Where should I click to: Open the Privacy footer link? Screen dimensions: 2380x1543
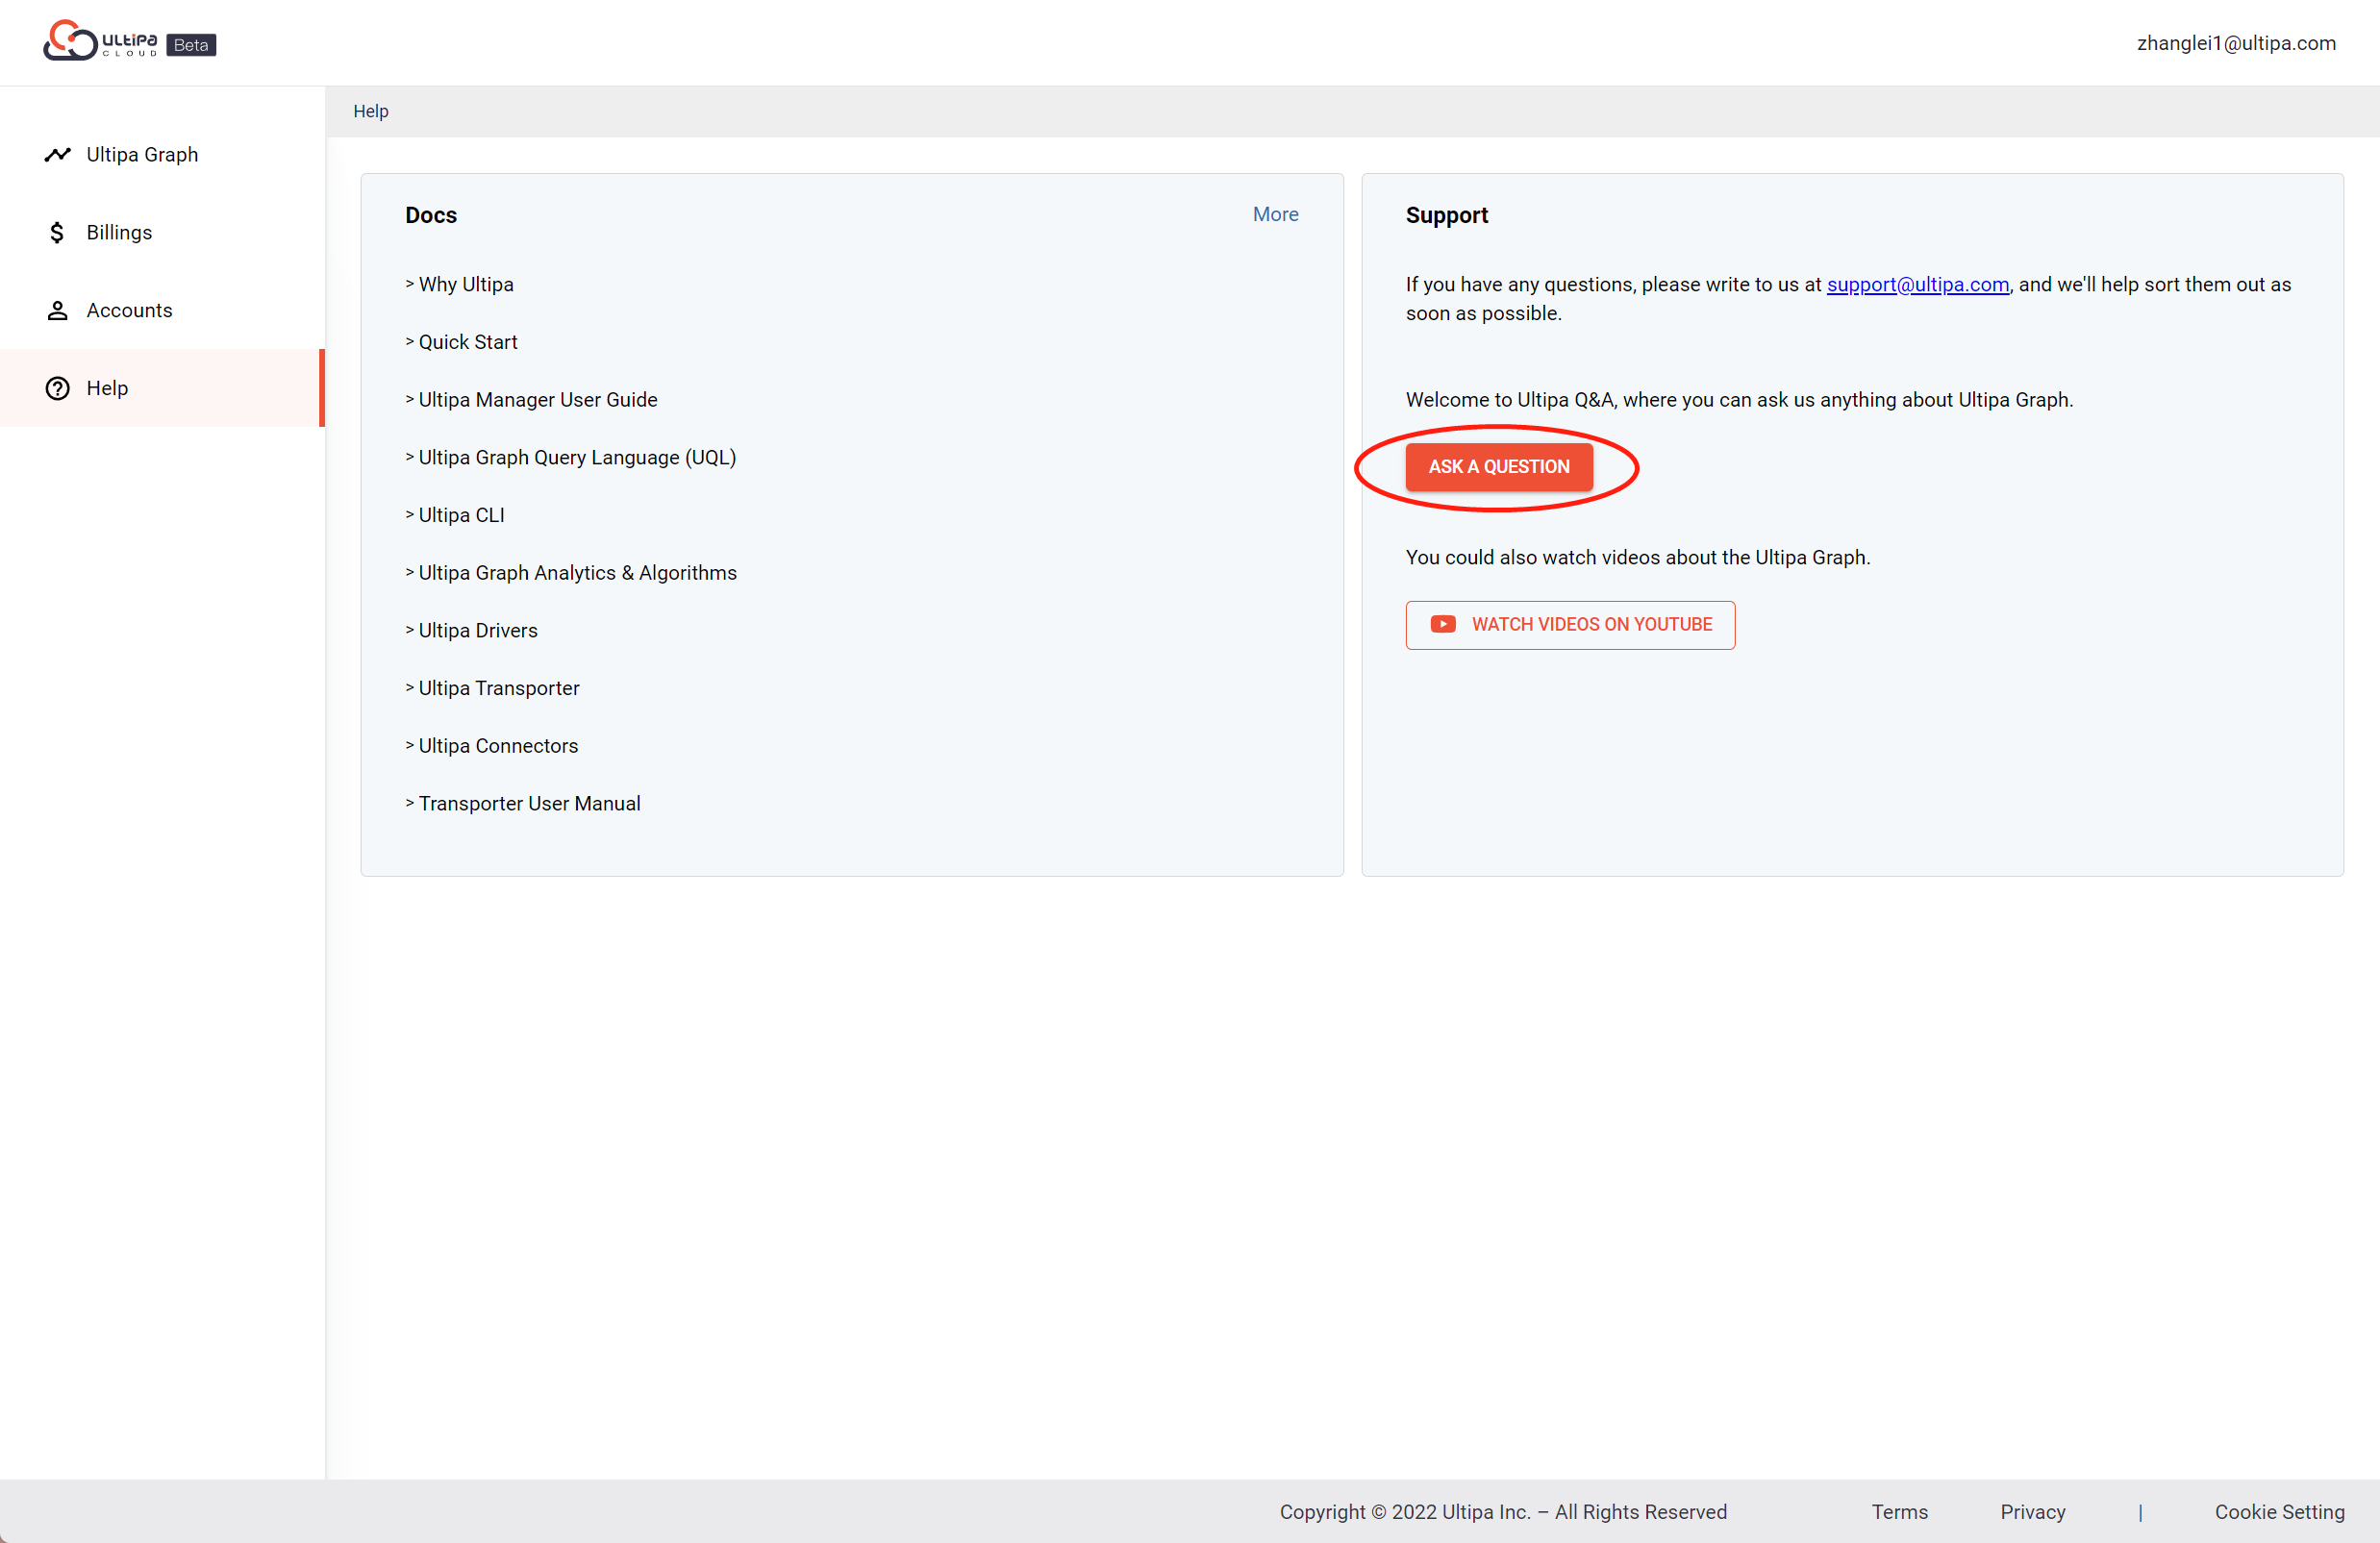click(x=2032, y=1512)
